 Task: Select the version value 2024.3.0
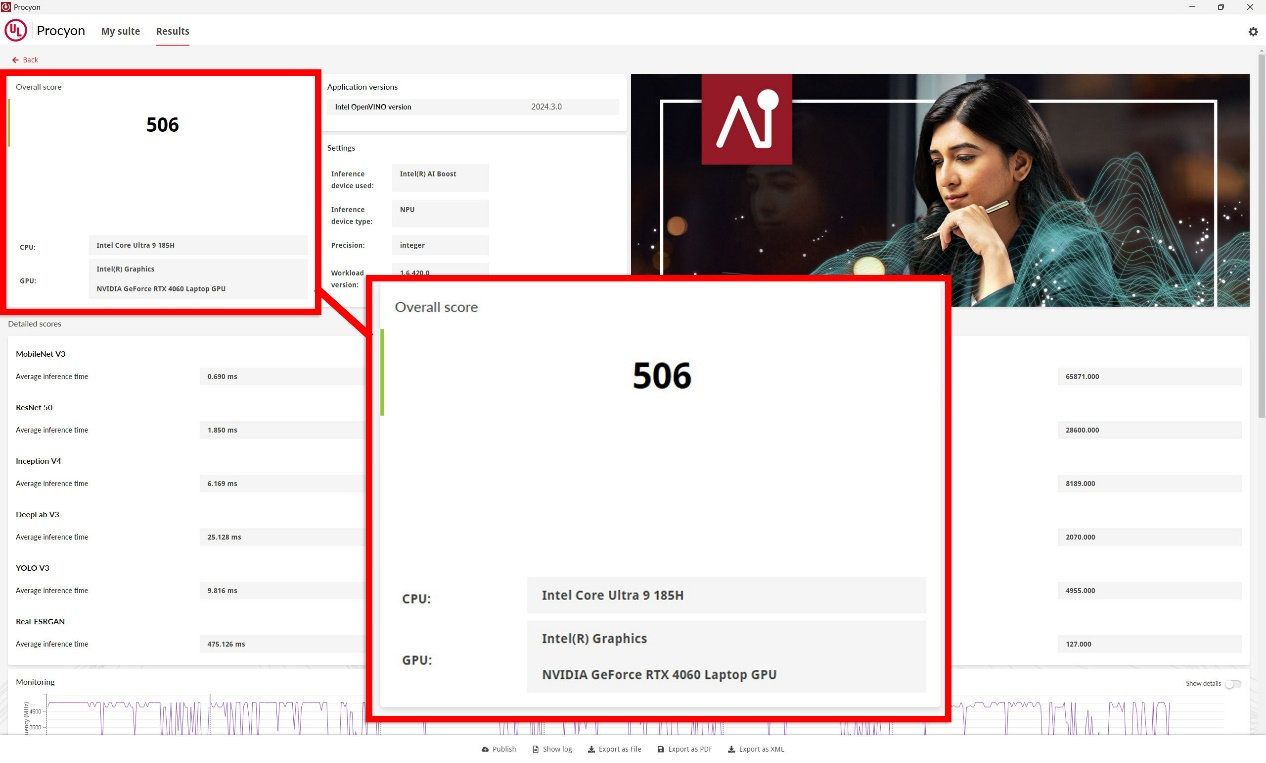(546, 107)
